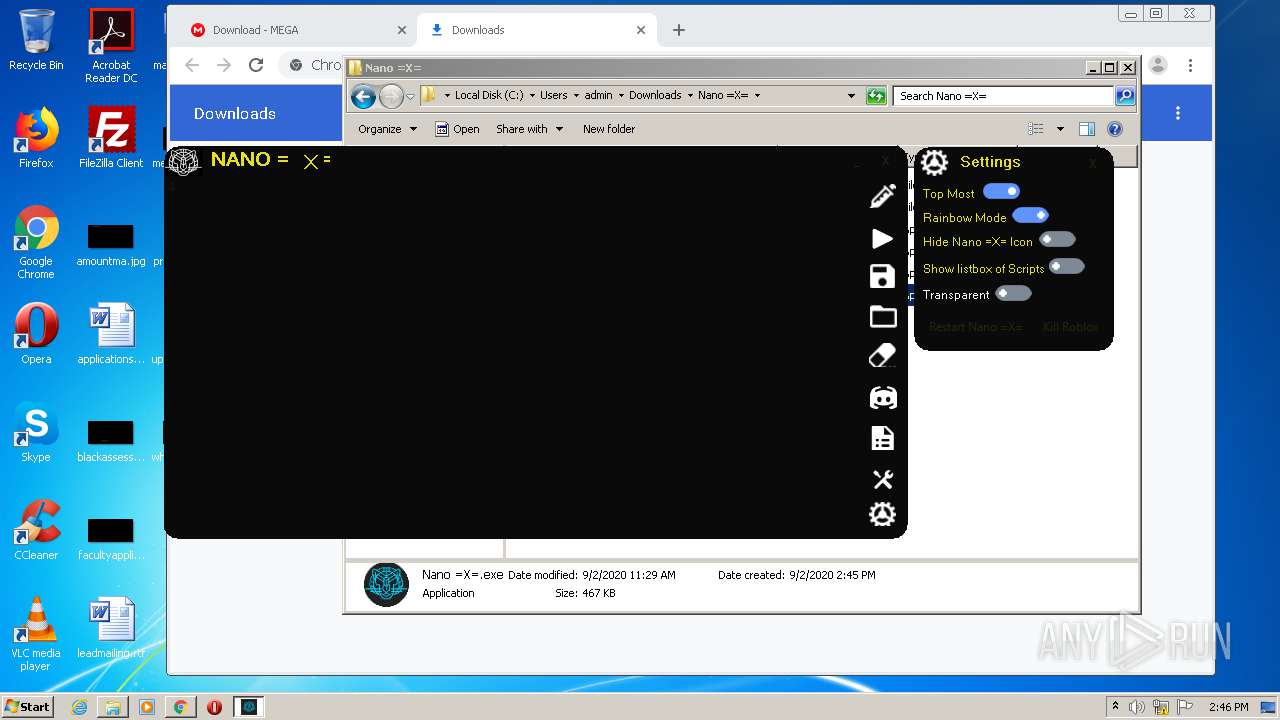This screenshot has width=1280, height=720.
Task: Open the script list document icon
Action: coord(882,438)
